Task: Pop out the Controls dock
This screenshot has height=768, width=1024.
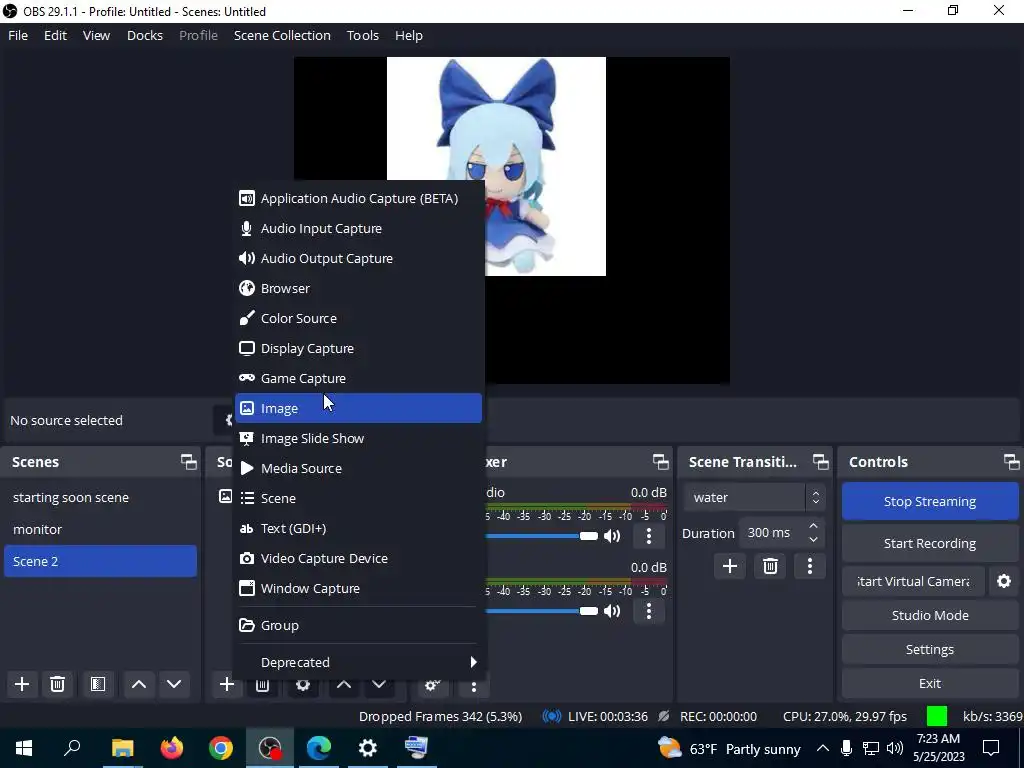Action: click(1012, 462)
